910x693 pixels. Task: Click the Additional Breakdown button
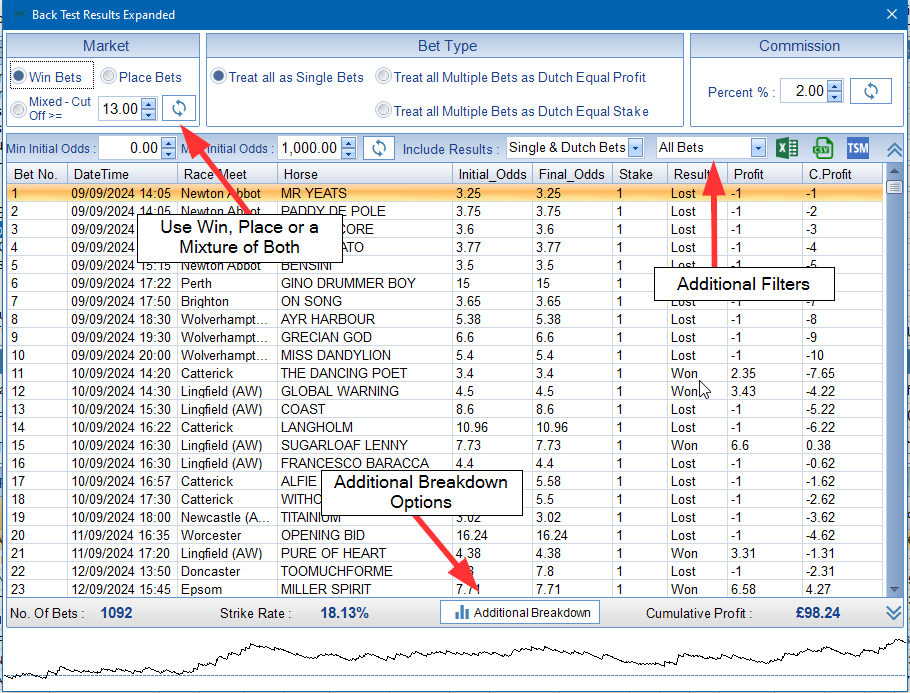click(520, 613)
